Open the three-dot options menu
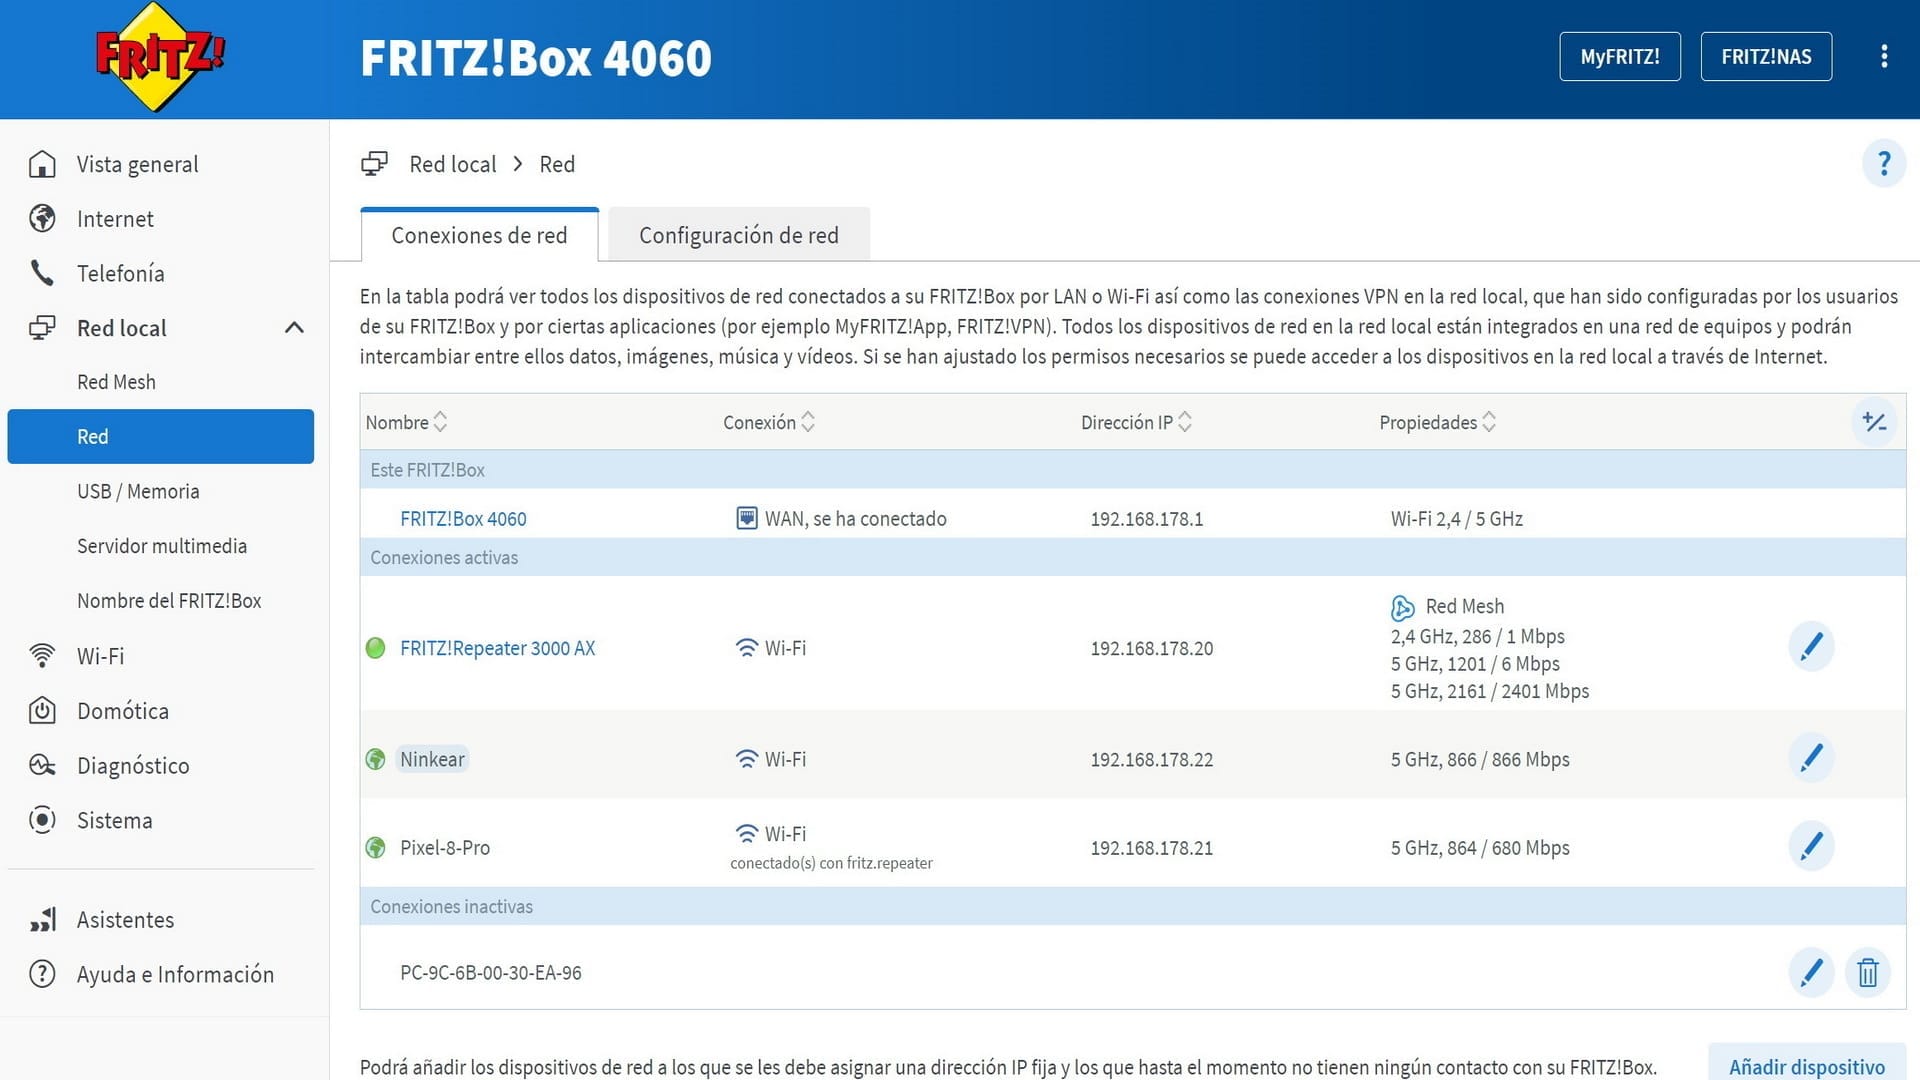 click(x=1884, y=56)
